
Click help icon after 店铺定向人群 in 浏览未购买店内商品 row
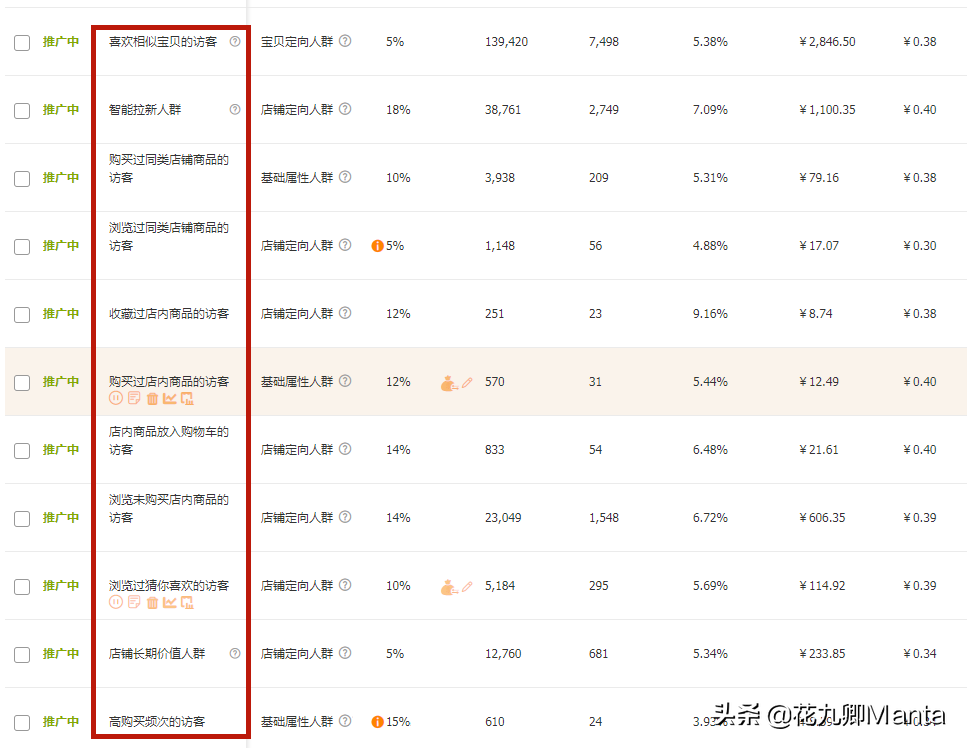[345, 516]
